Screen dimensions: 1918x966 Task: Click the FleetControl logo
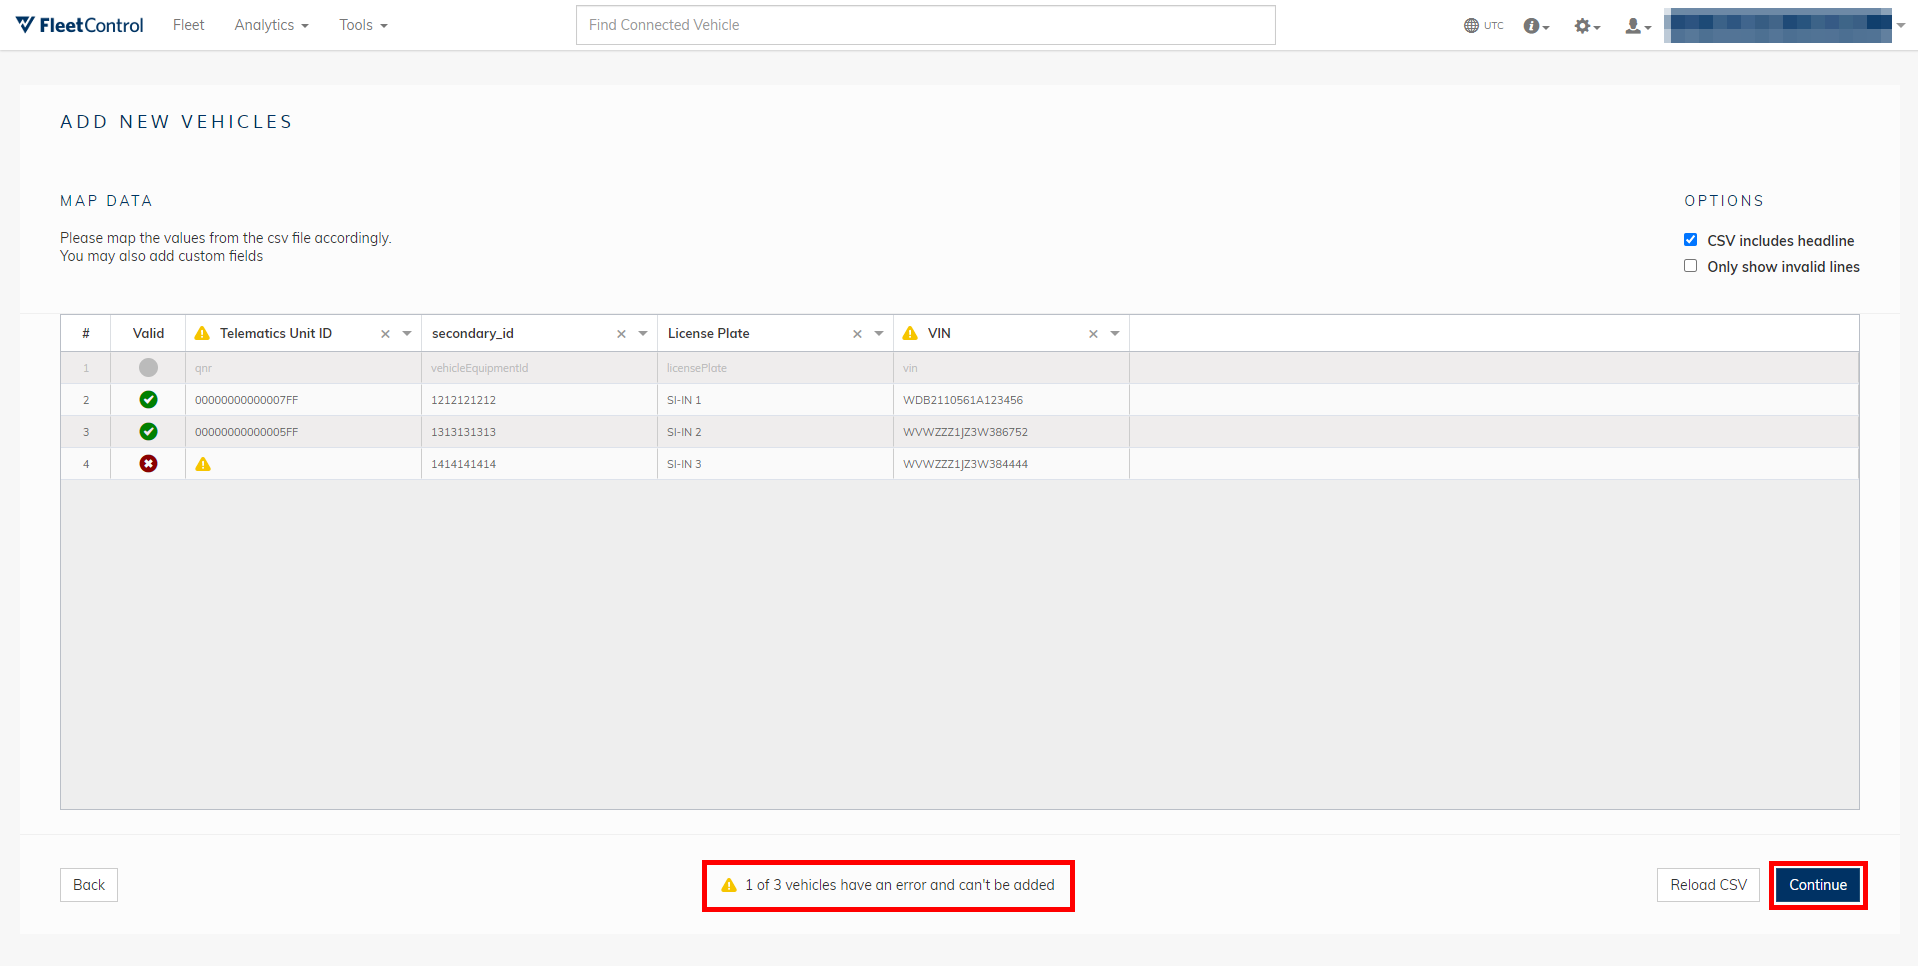(80, 25)
